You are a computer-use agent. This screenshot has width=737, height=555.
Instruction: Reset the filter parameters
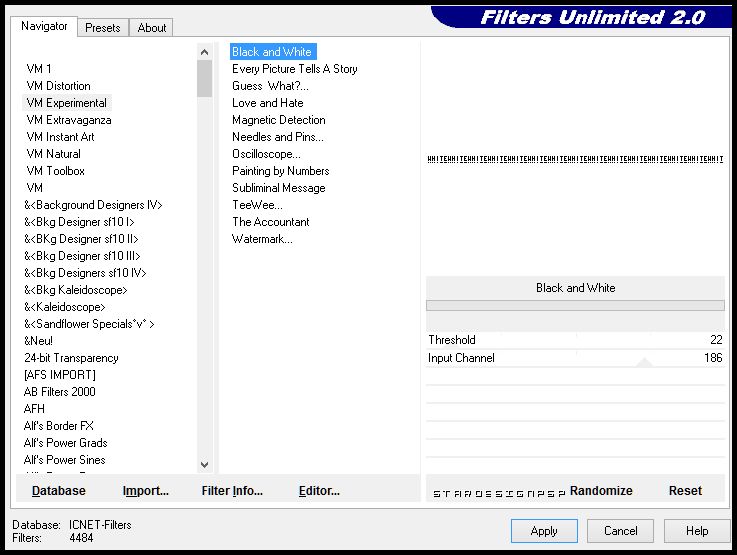pyautogui.click(x=685, y=491)
